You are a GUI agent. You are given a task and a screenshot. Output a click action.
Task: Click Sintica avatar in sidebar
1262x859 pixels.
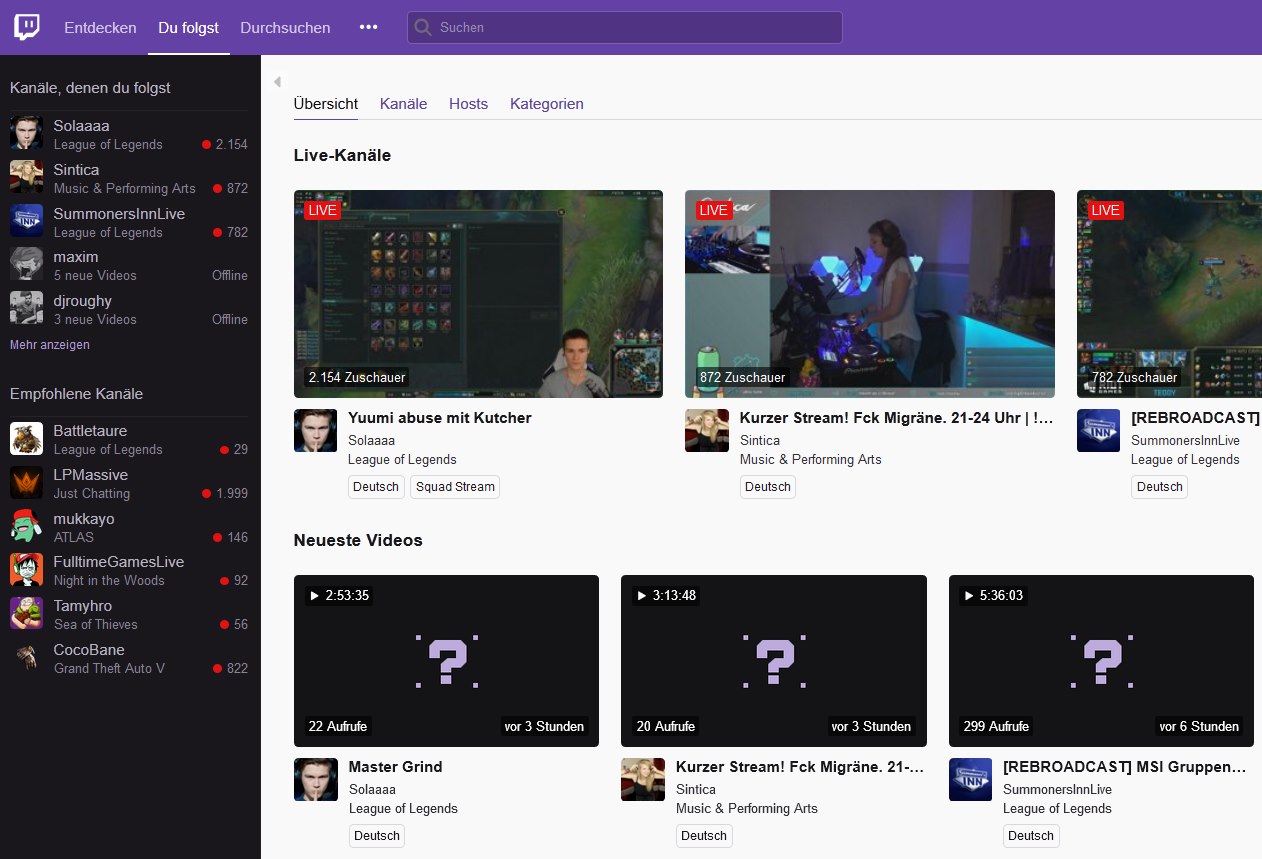tap(26, 177)
